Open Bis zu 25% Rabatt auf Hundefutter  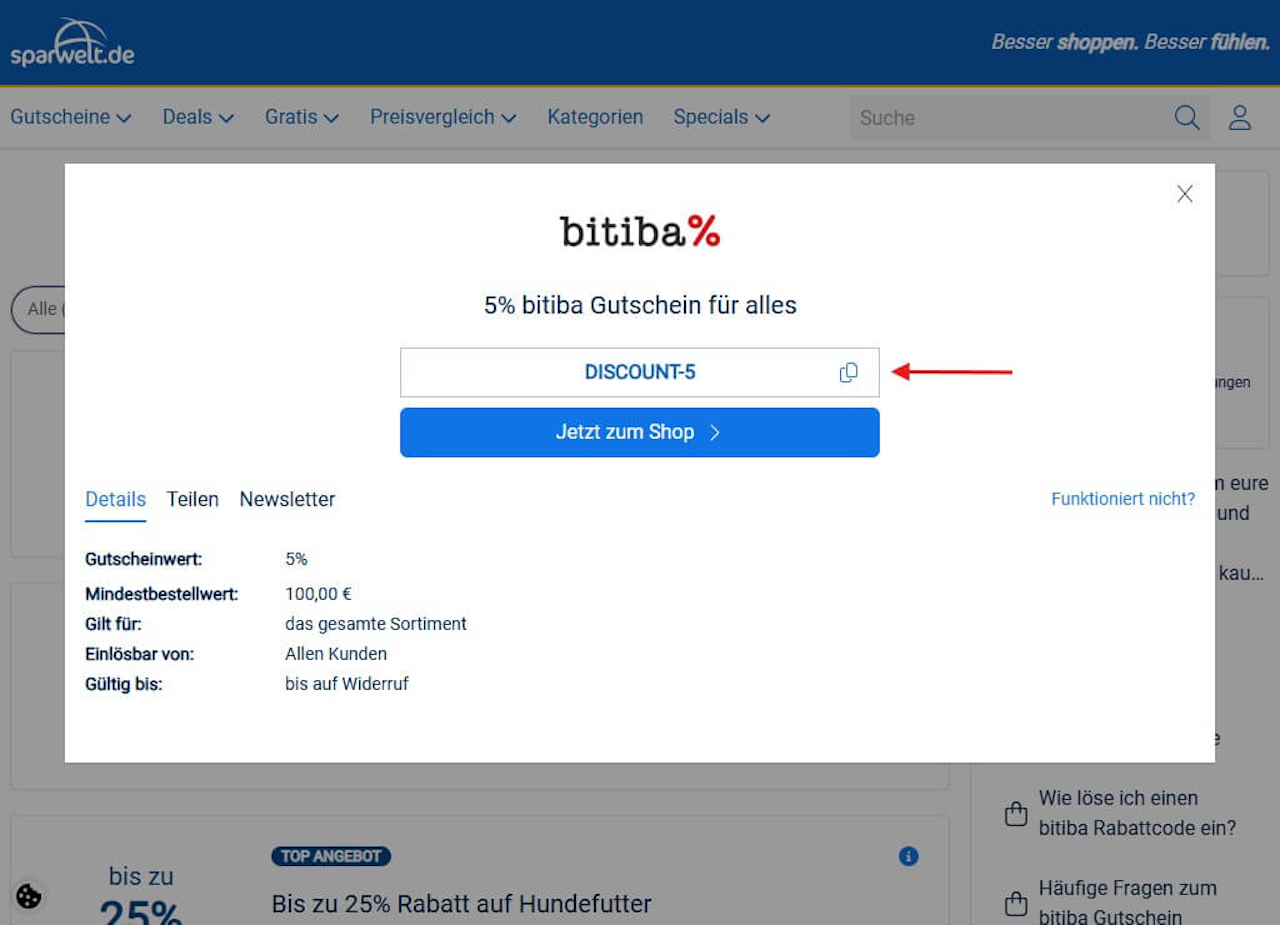(x=461, y=904)
